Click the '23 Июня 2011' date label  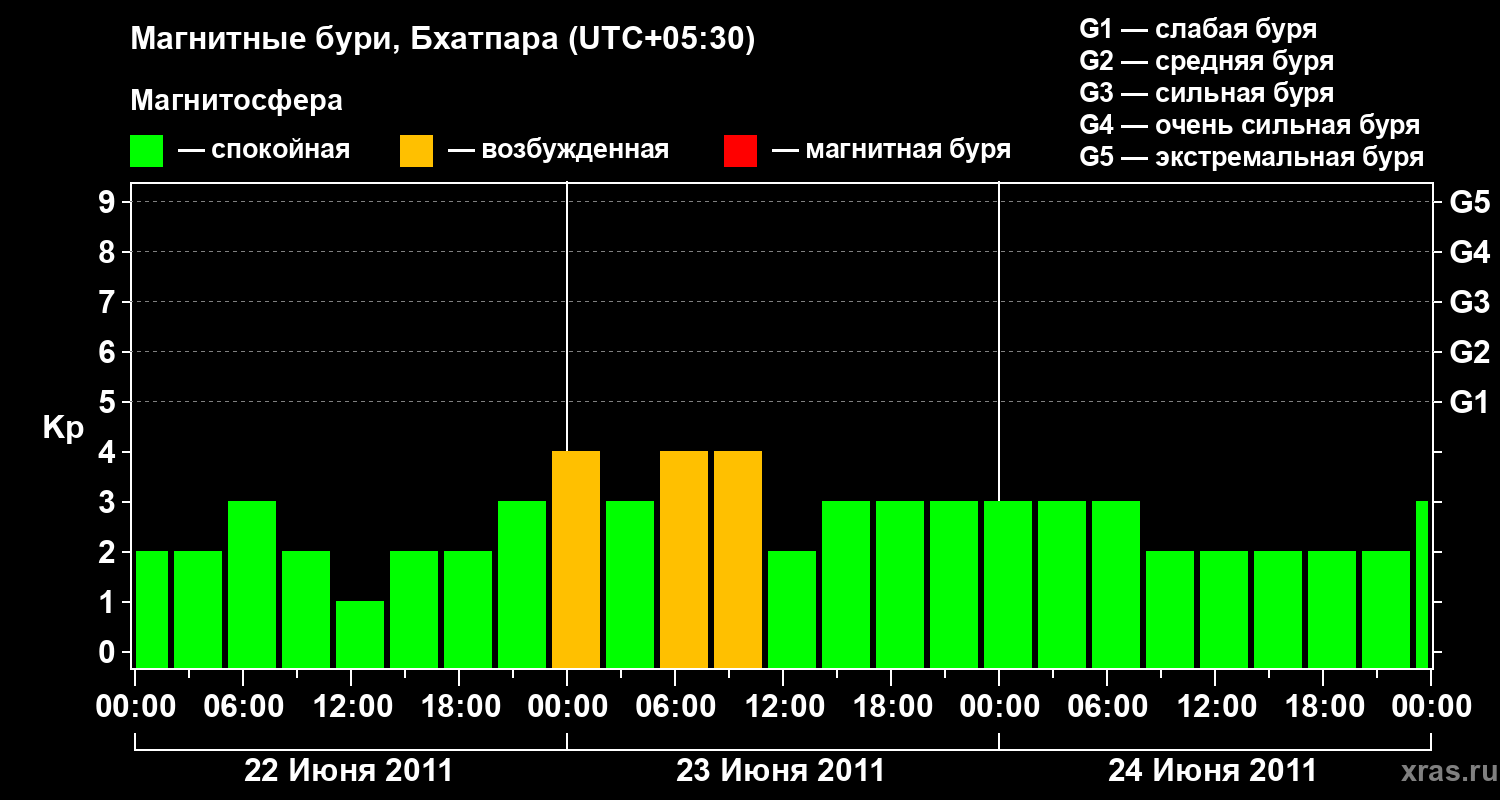point(781,771)
